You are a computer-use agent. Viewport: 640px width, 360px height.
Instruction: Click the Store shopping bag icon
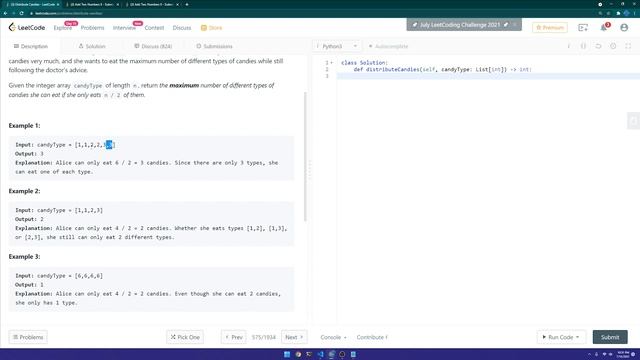(x=204, y=28)
